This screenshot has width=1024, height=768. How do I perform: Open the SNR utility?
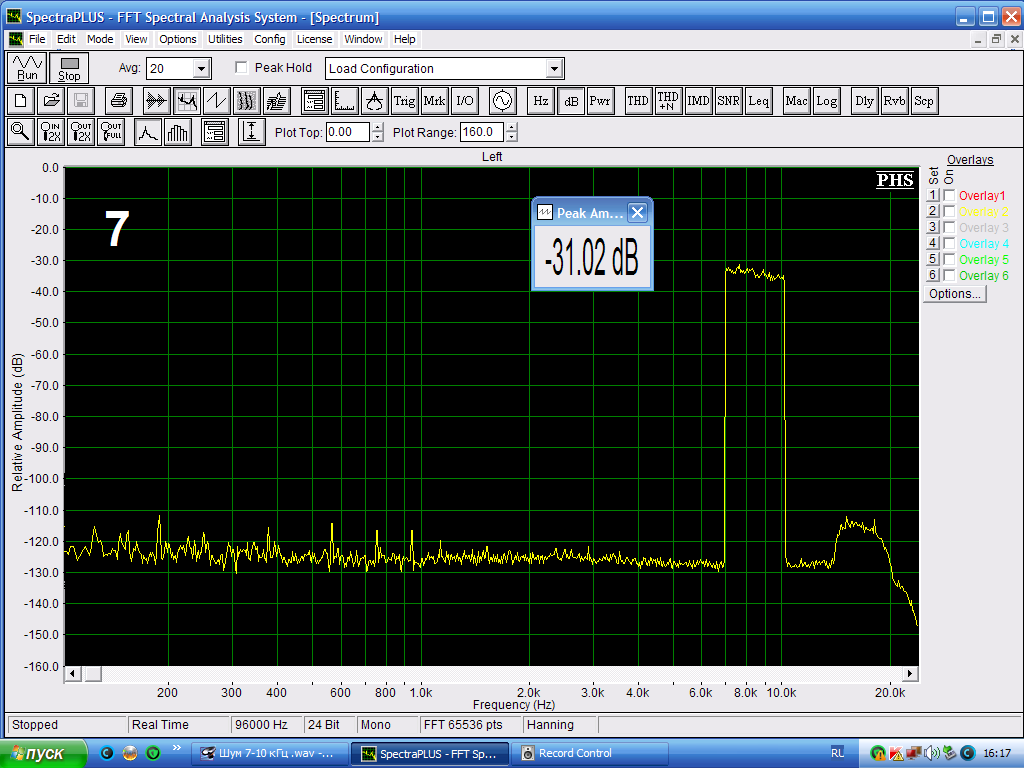(728, 101)
